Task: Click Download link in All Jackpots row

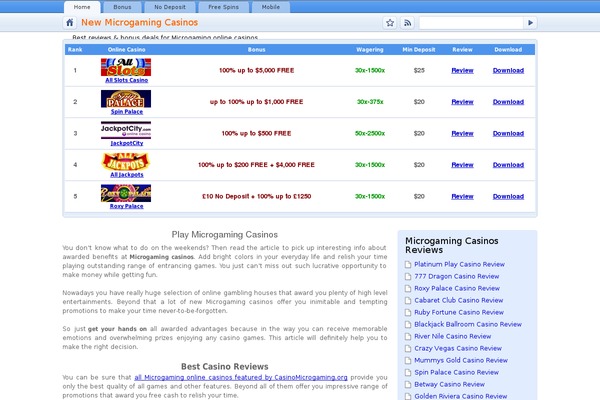Action: pos(508,165)
